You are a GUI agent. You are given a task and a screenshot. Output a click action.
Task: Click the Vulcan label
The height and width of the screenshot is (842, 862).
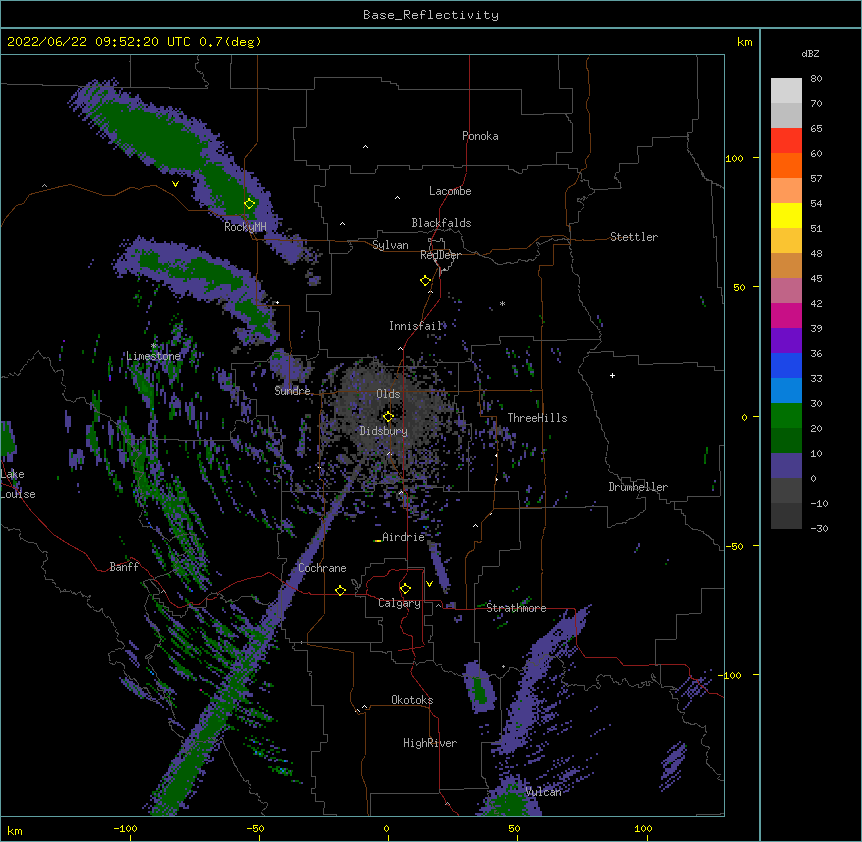(543, 792)
